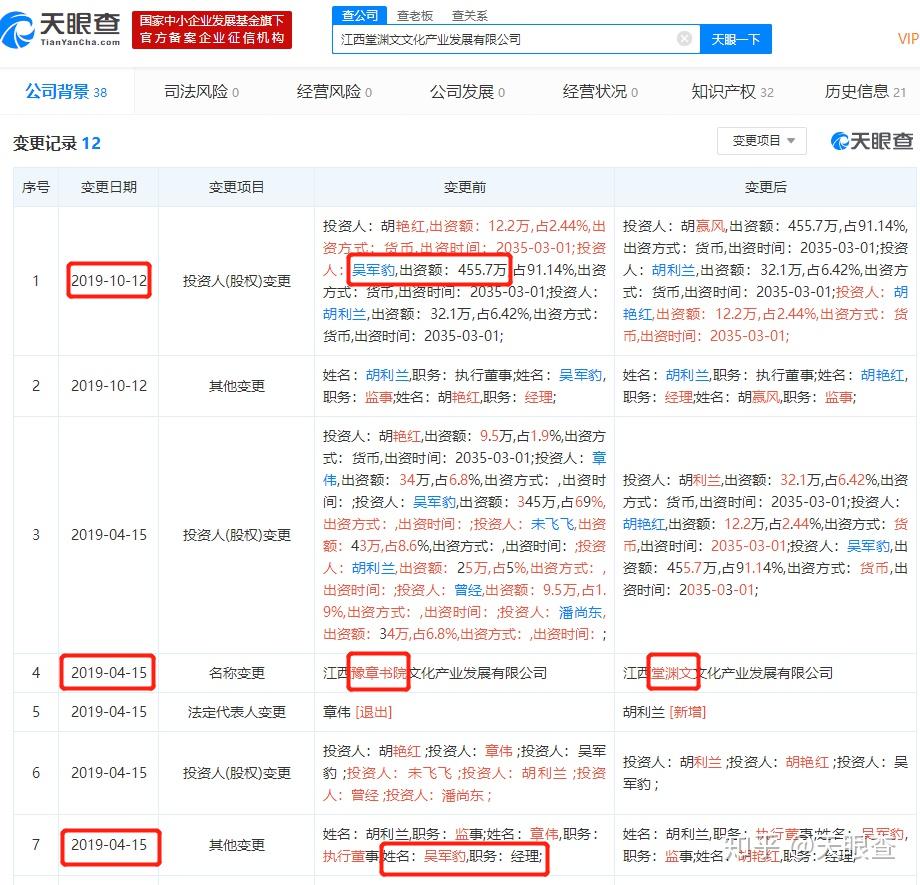The image size is (920, 885).
Task: Clear the search box using the X icon
Action: pos(685,38)
